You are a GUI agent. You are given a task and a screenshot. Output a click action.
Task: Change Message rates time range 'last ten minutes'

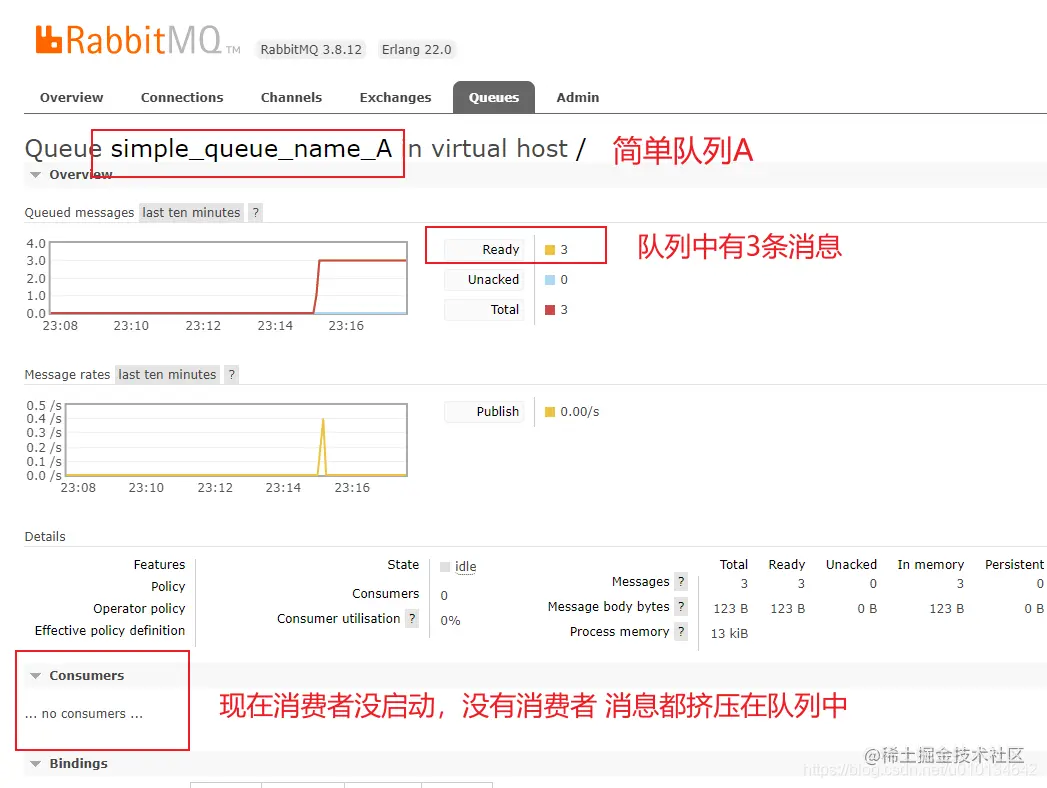(x=167, y=375)
